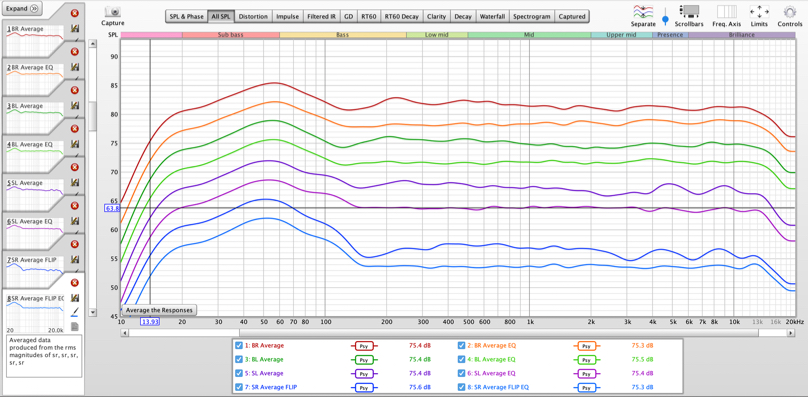Screen dimensions: 808x397
Task: Uncheck the 5: SL Average trace
Action: [239, 373]
